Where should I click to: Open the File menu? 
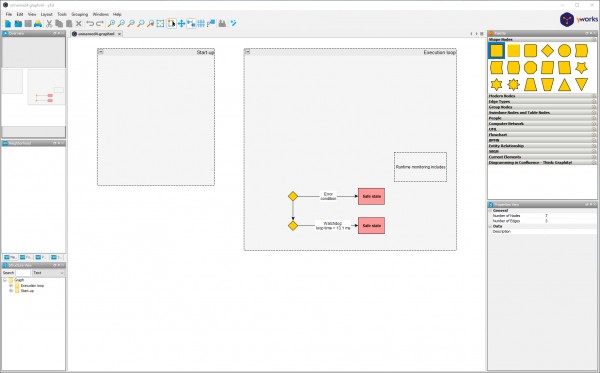pyautogui.click(x=9, y=14)
